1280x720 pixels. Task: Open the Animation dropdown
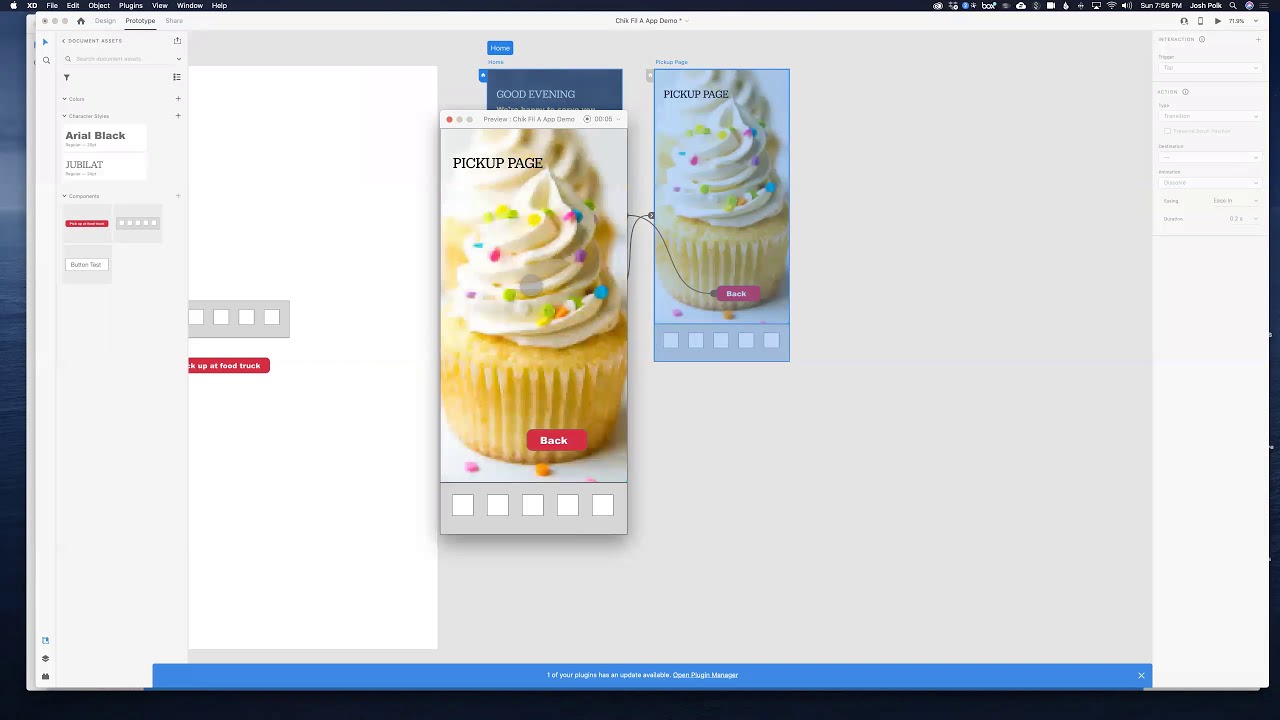coord(1210,183)
